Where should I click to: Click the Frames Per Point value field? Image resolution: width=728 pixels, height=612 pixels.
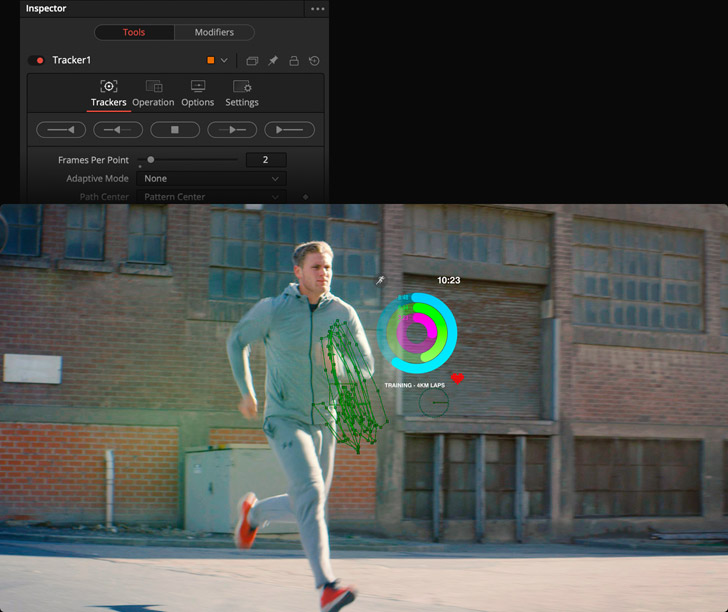tap(265, 160)
